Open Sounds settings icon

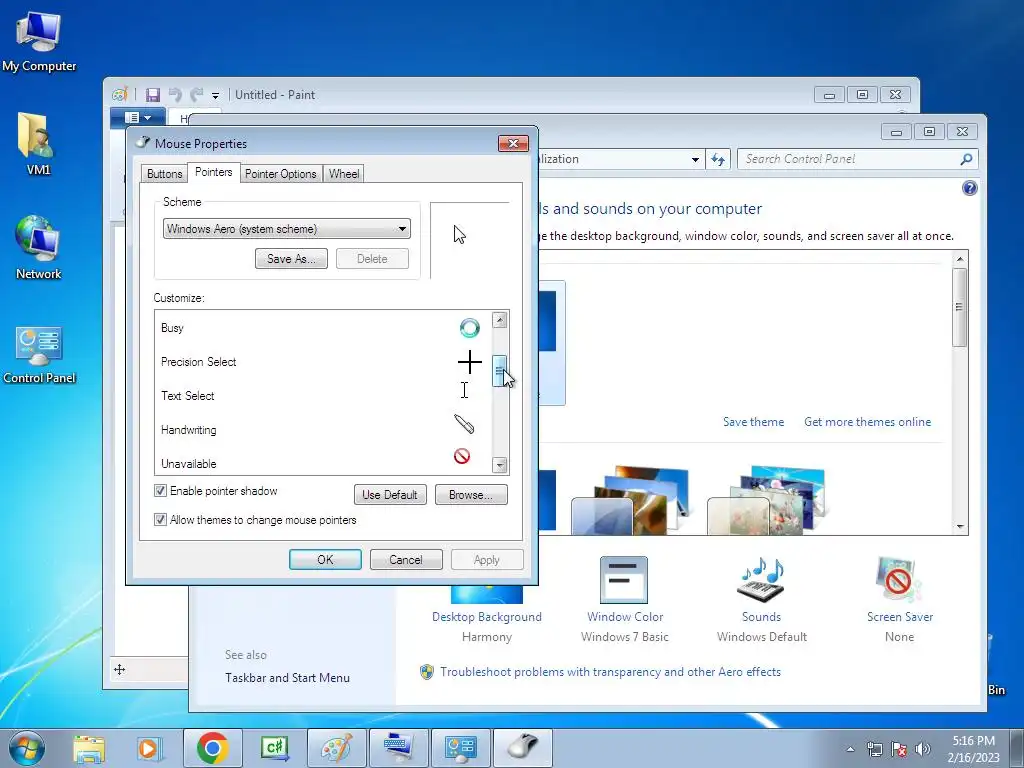tap(761, 580)
